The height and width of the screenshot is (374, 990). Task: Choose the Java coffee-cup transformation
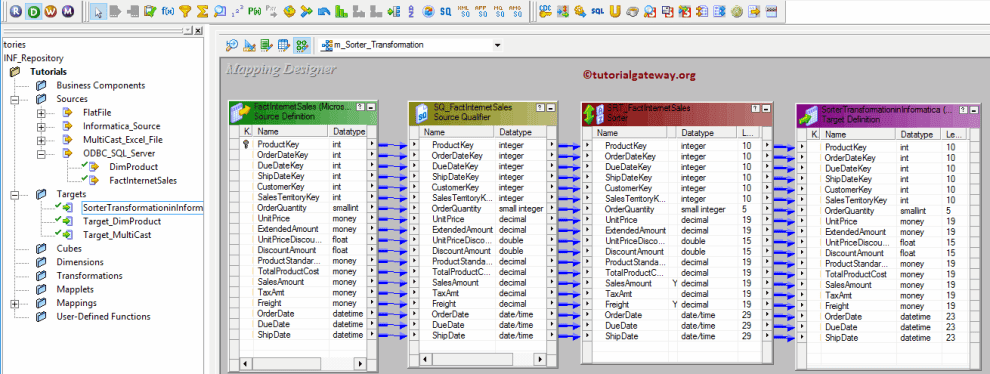pyautogui.click(x=632, y=12)
